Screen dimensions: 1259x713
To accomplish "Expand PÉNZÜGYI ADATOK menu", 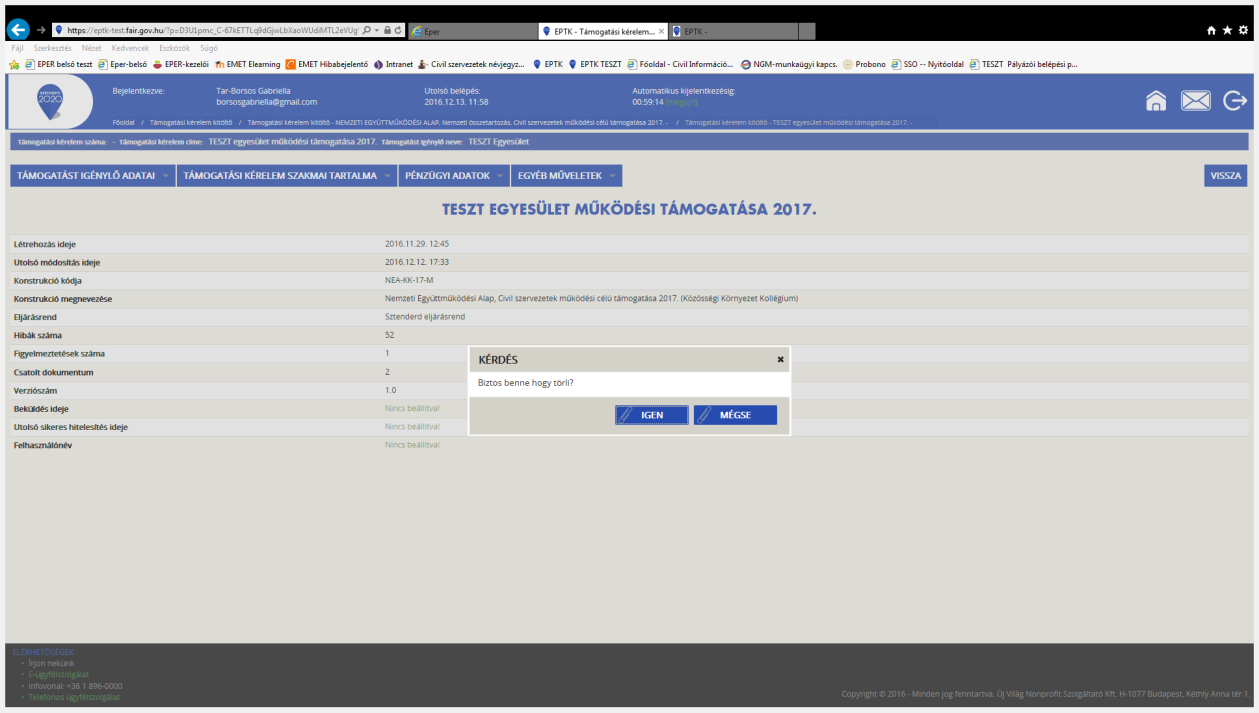I will pyautogui.click(x=453, y=175).
